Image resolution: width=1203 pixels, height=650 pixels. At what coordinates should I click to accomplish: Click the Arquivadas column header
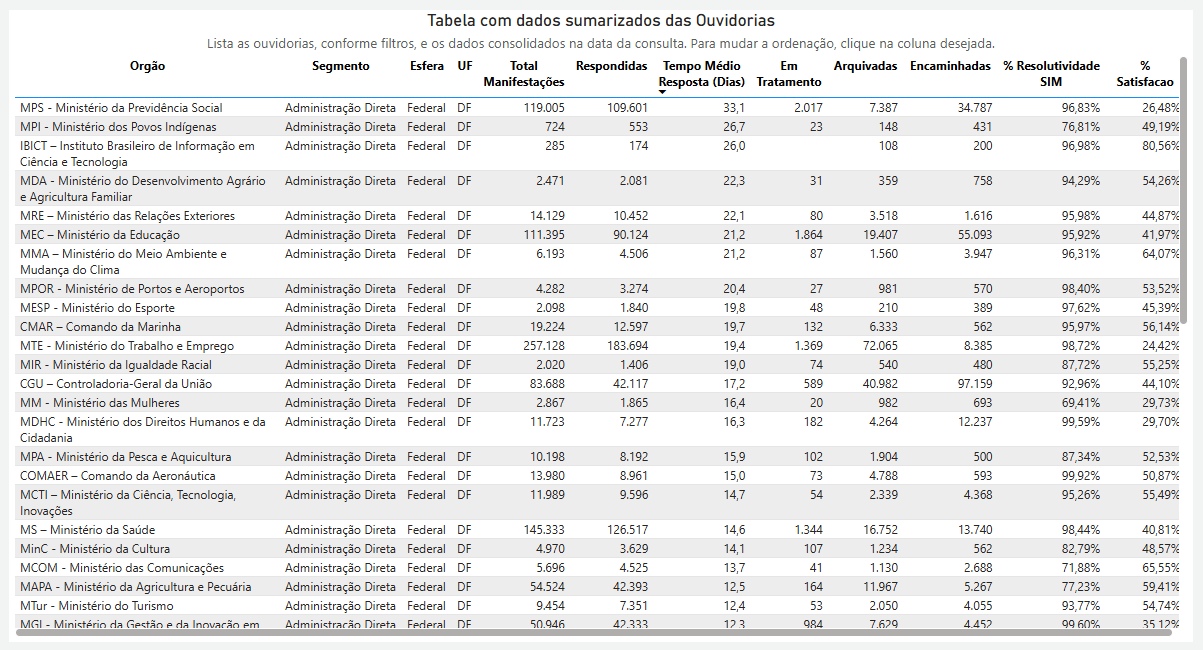865,67
